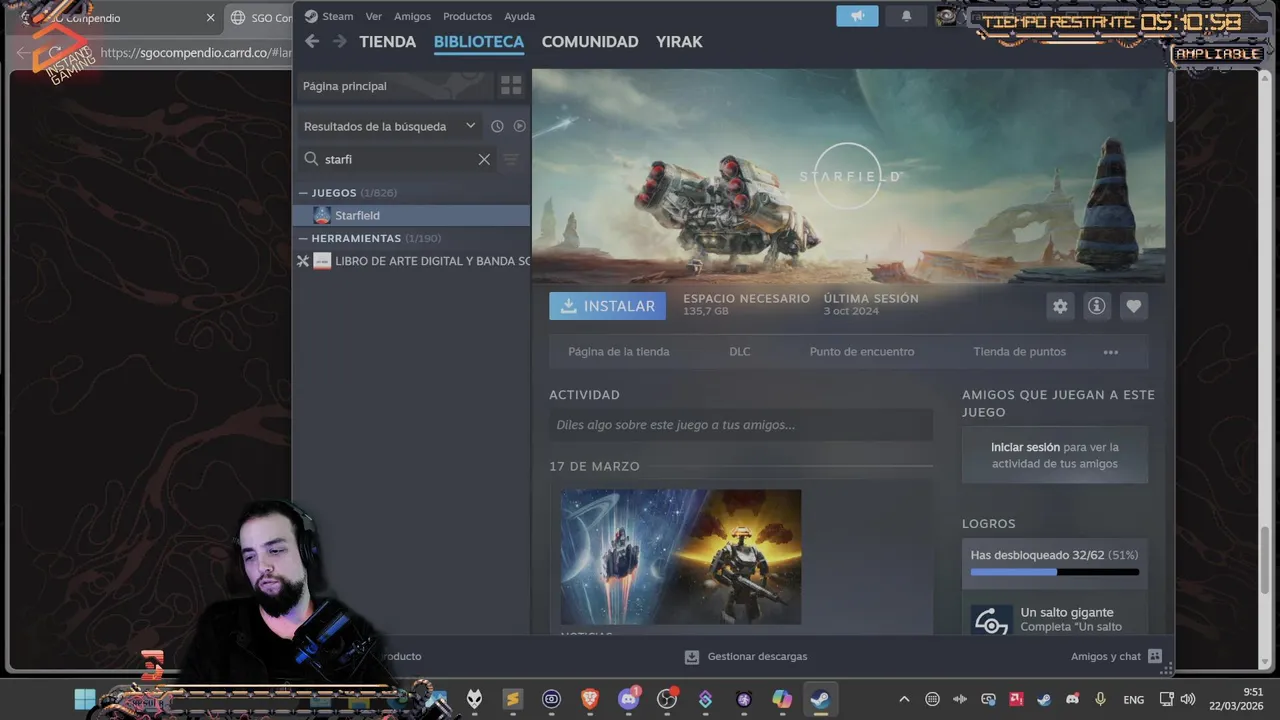Go forward with Steam's right arrow
This screenshot has height=720, width=1280.
click(x=339, y=41)
